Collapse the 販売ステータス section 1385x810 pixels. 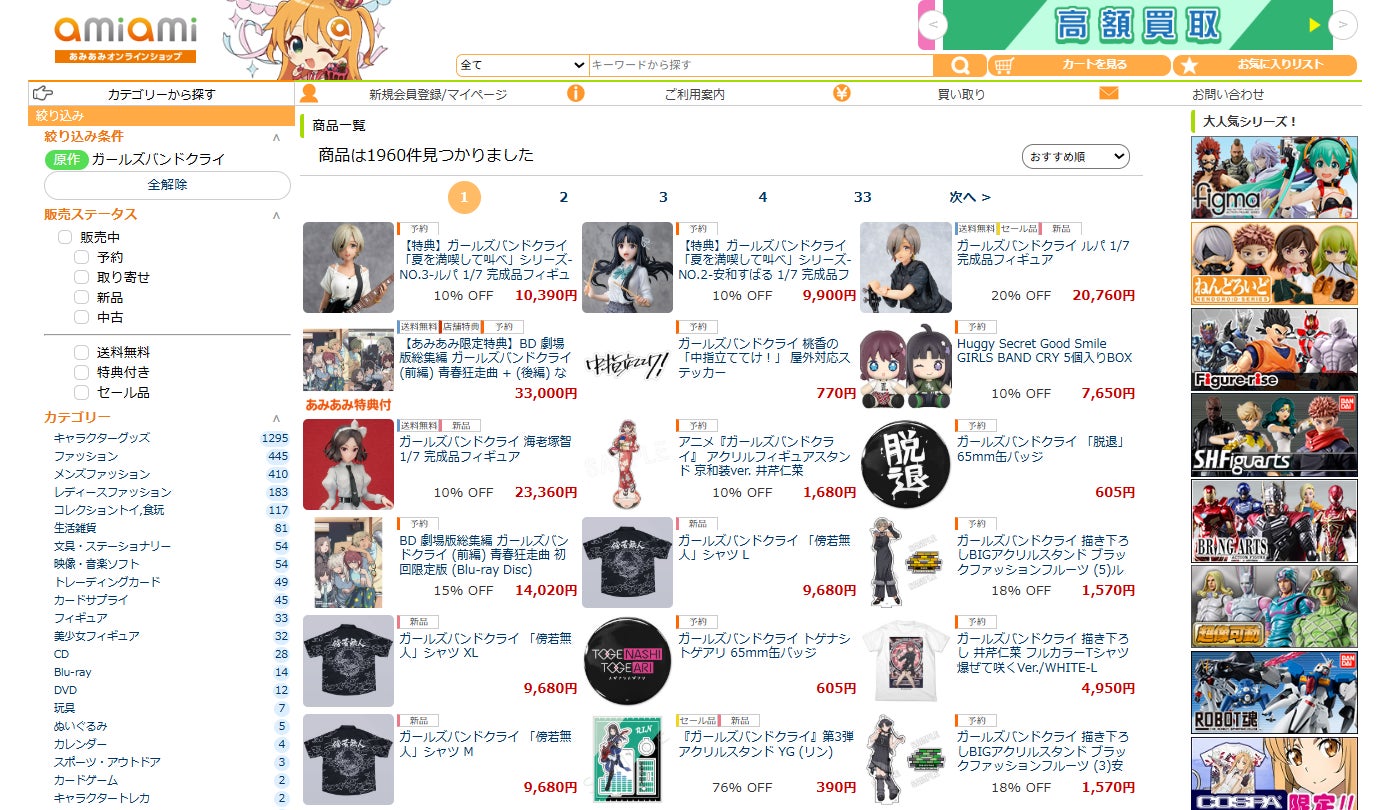[276, 215]
